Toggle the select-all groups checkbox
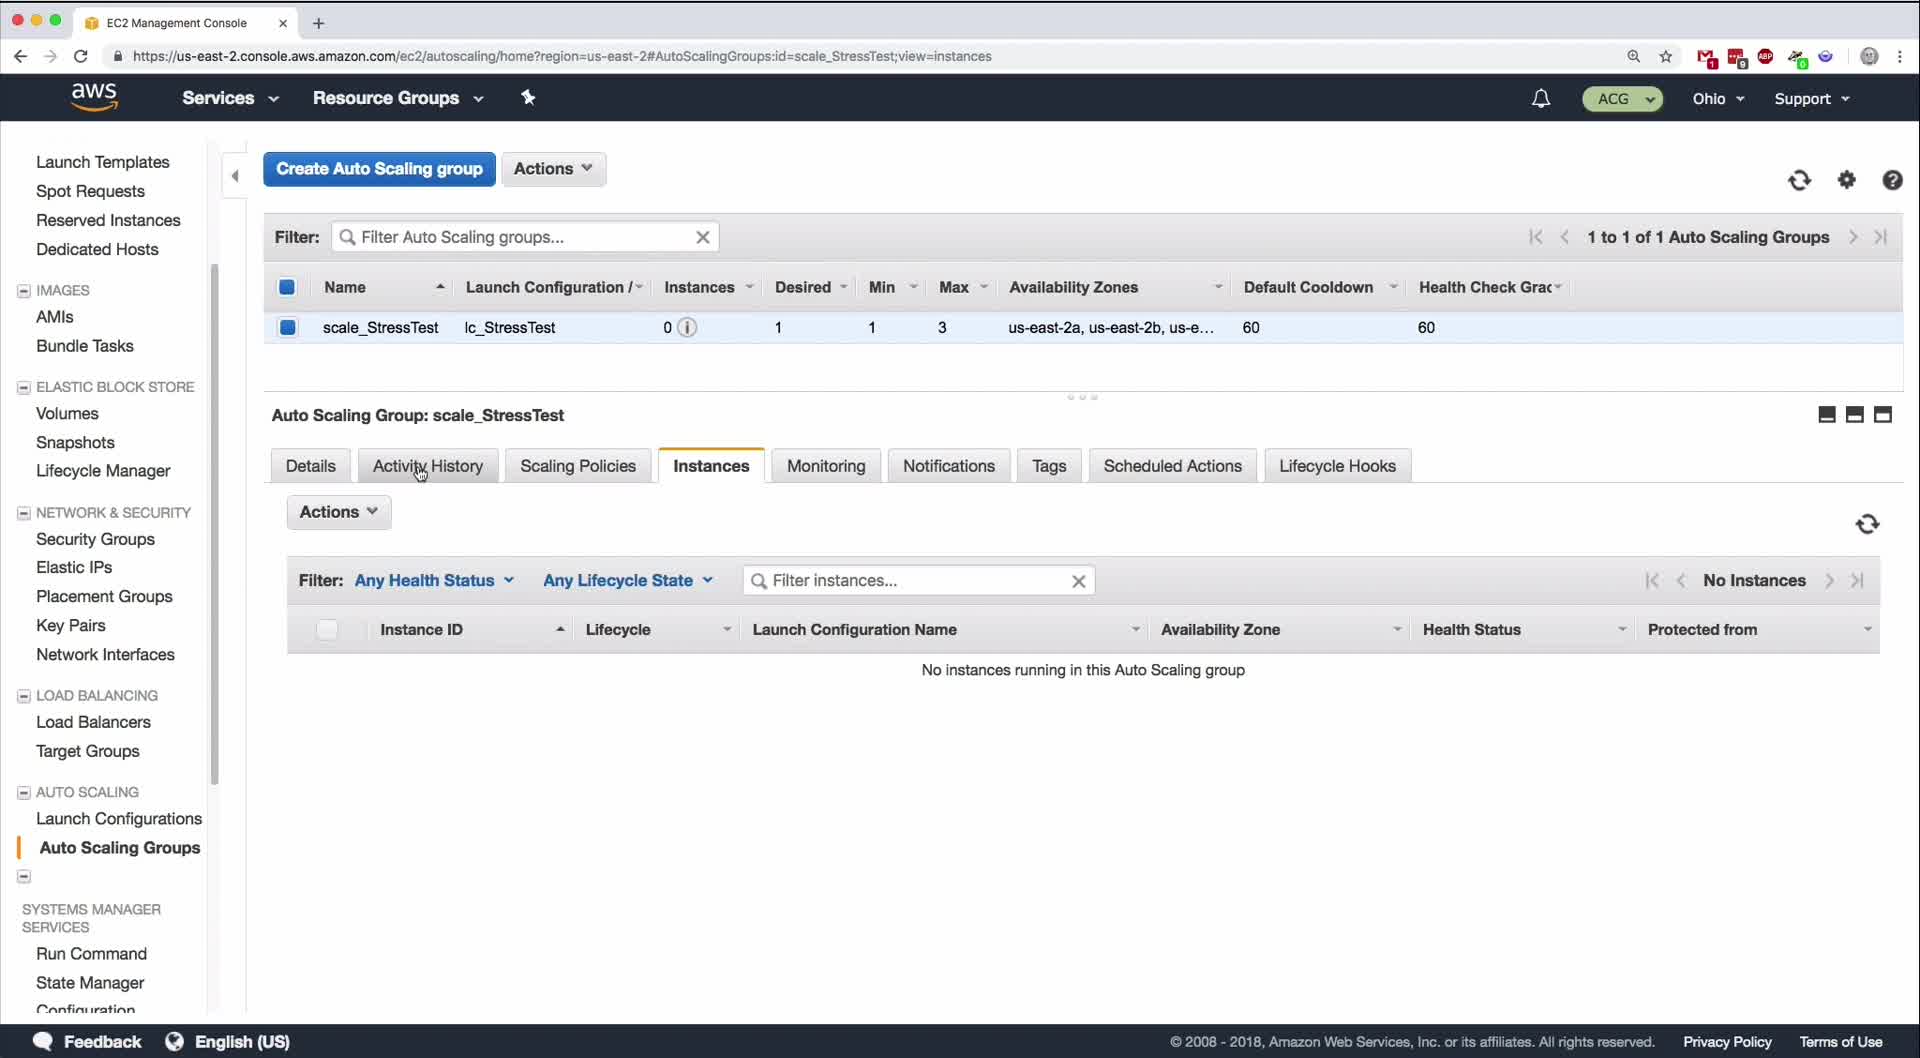Viewport: 1920px width, 1058px height. pos(287,287)
